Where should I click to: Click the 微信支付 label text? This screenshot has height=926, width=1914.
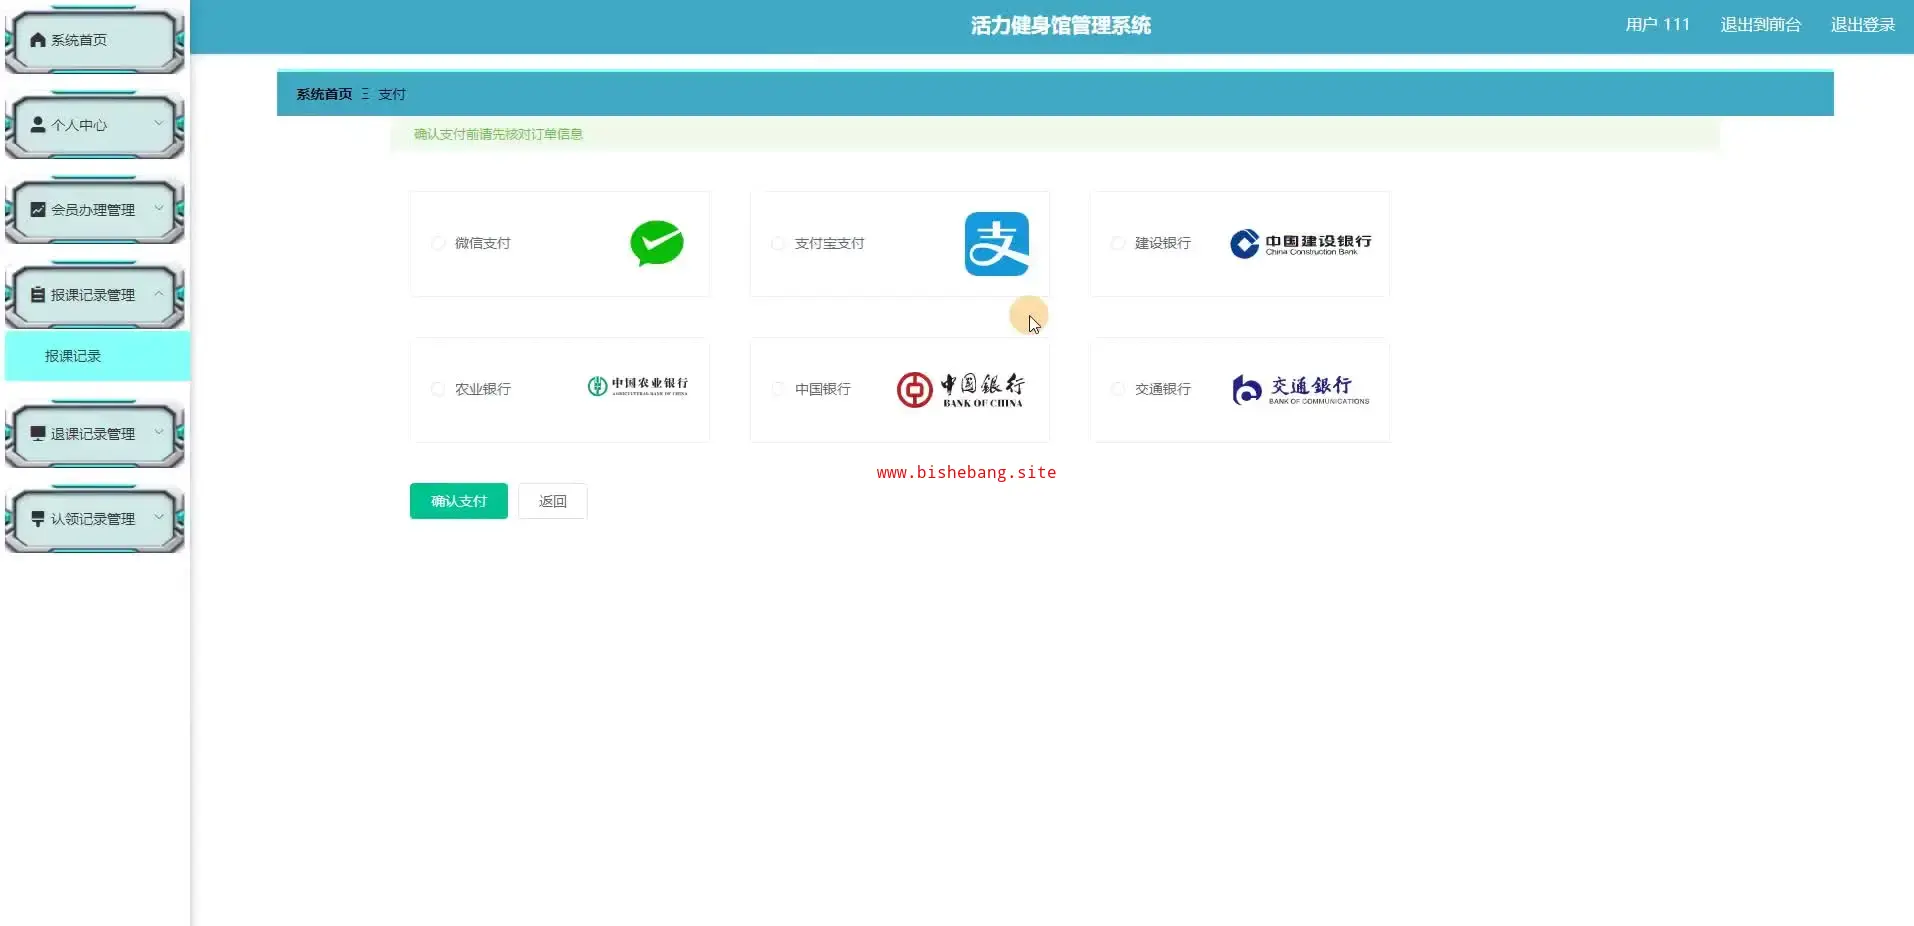[483, 243]
